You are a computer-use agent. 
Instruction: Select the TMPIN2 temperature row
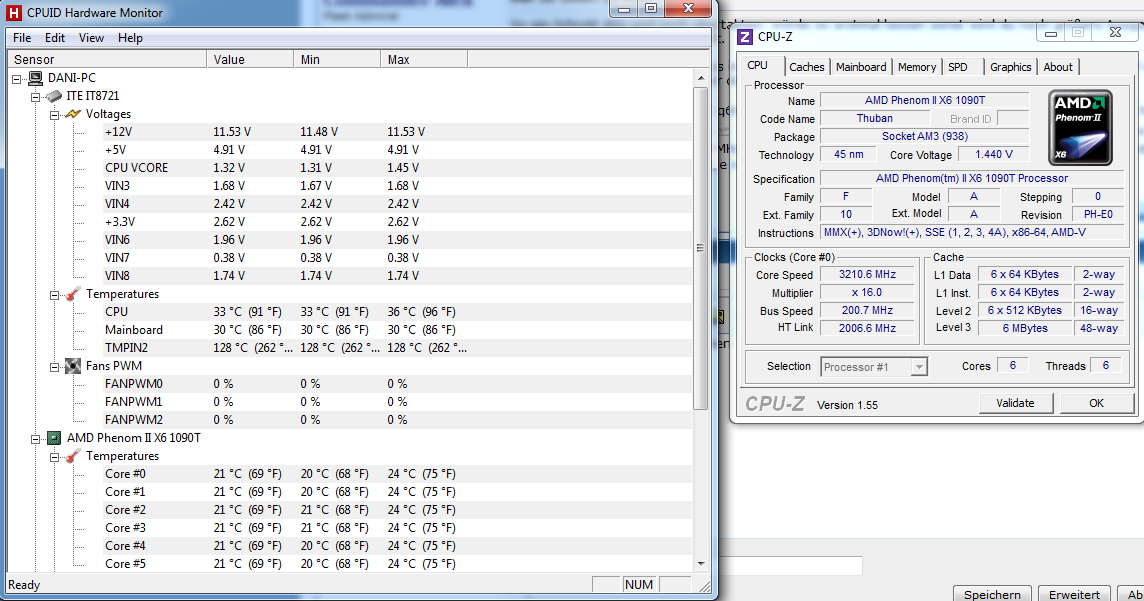[x=398, y=348]
